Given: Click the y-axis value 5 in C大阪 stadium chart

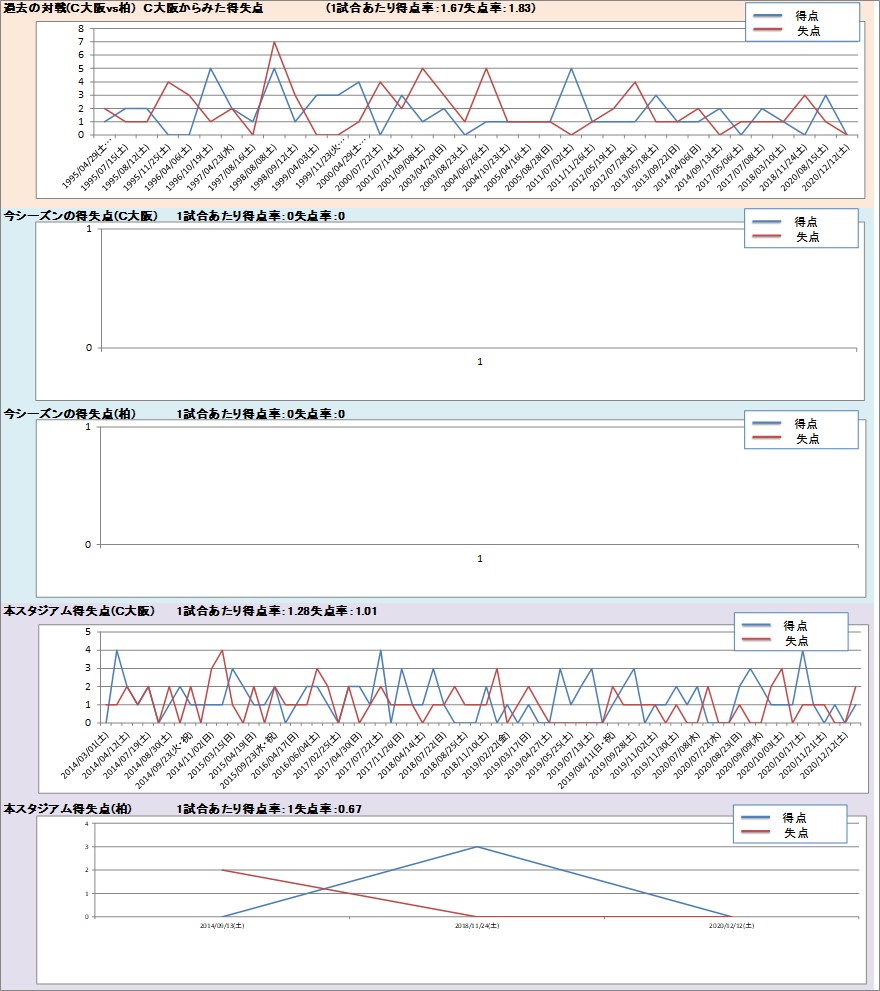Looking at the screenshot, I should coord(87,632).
